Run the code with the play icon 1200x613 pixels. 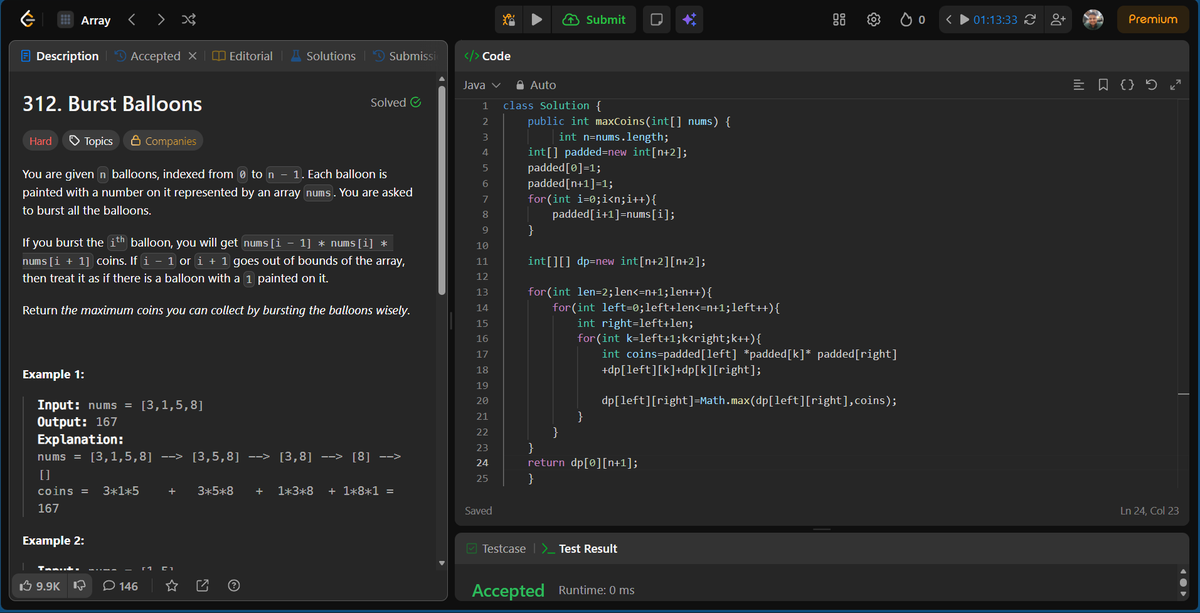tap(536, 19)
